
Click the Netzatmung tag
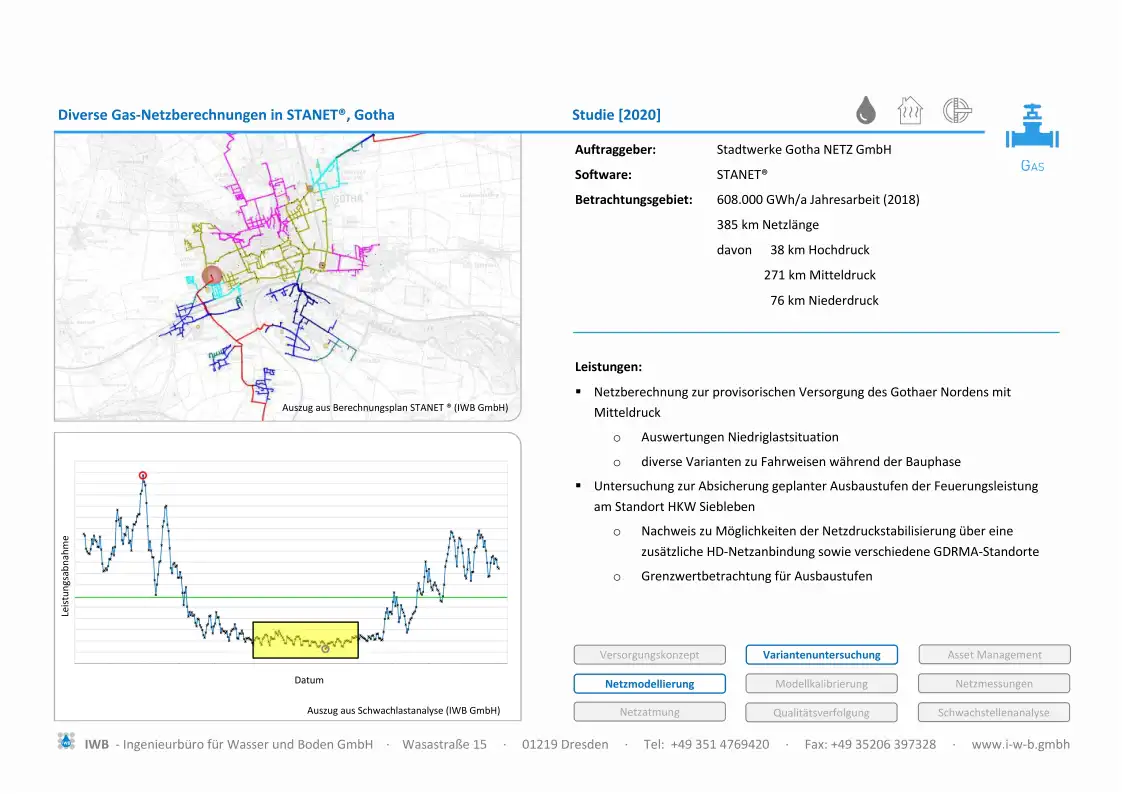click(649, 712)
